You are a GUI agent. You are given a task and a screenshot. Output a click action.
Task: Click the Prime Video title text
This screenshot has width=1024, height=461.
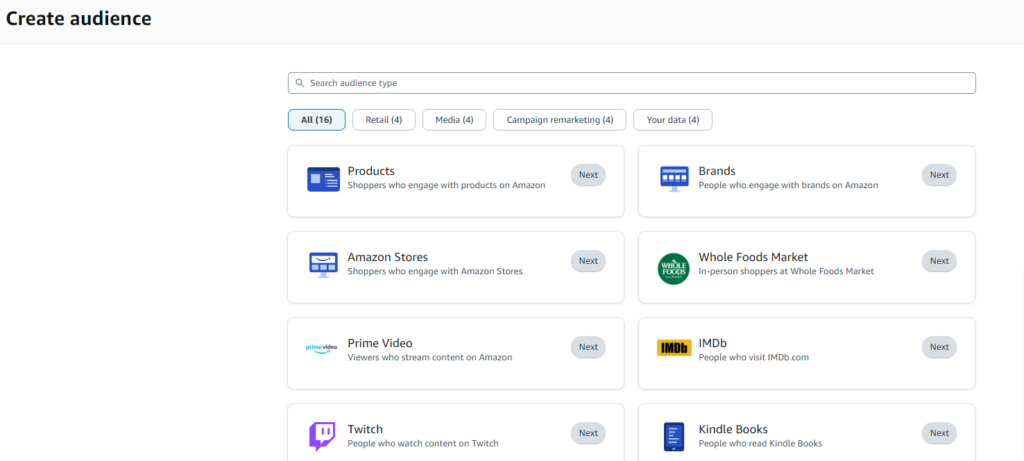(x=380, y=343)
